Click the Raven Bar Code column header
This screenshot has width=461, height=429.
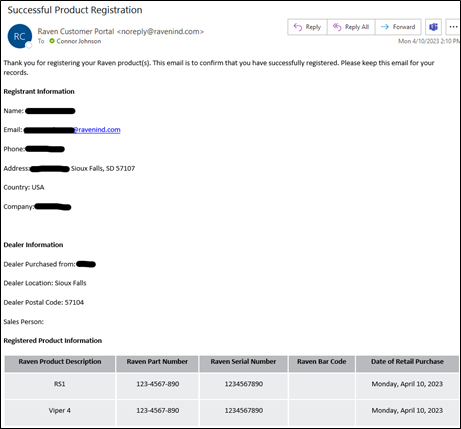point(322,363)
